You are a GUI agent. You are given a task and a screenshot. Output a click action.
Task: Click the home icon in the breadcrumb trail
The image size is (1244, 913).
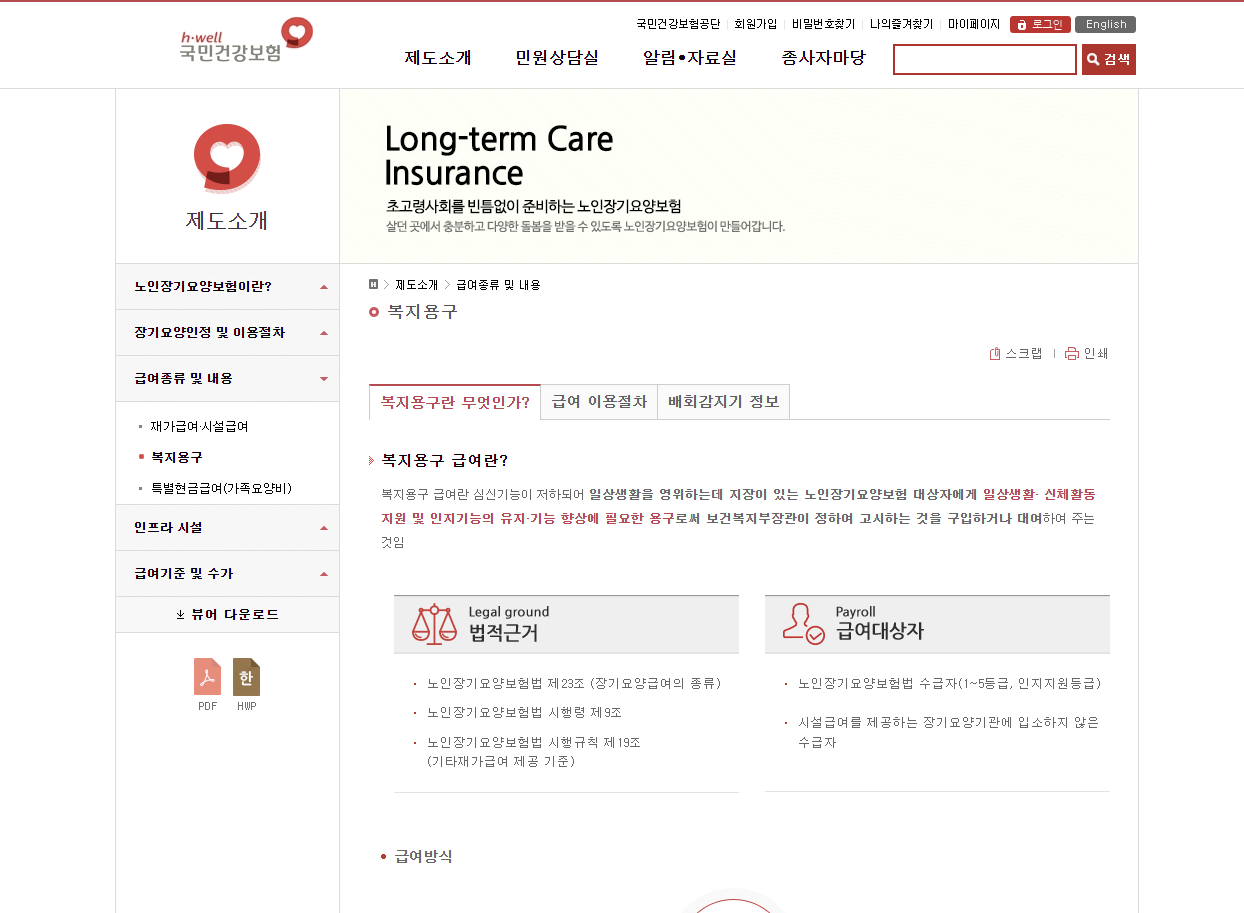pyautogui.click(x=372, y=284)
